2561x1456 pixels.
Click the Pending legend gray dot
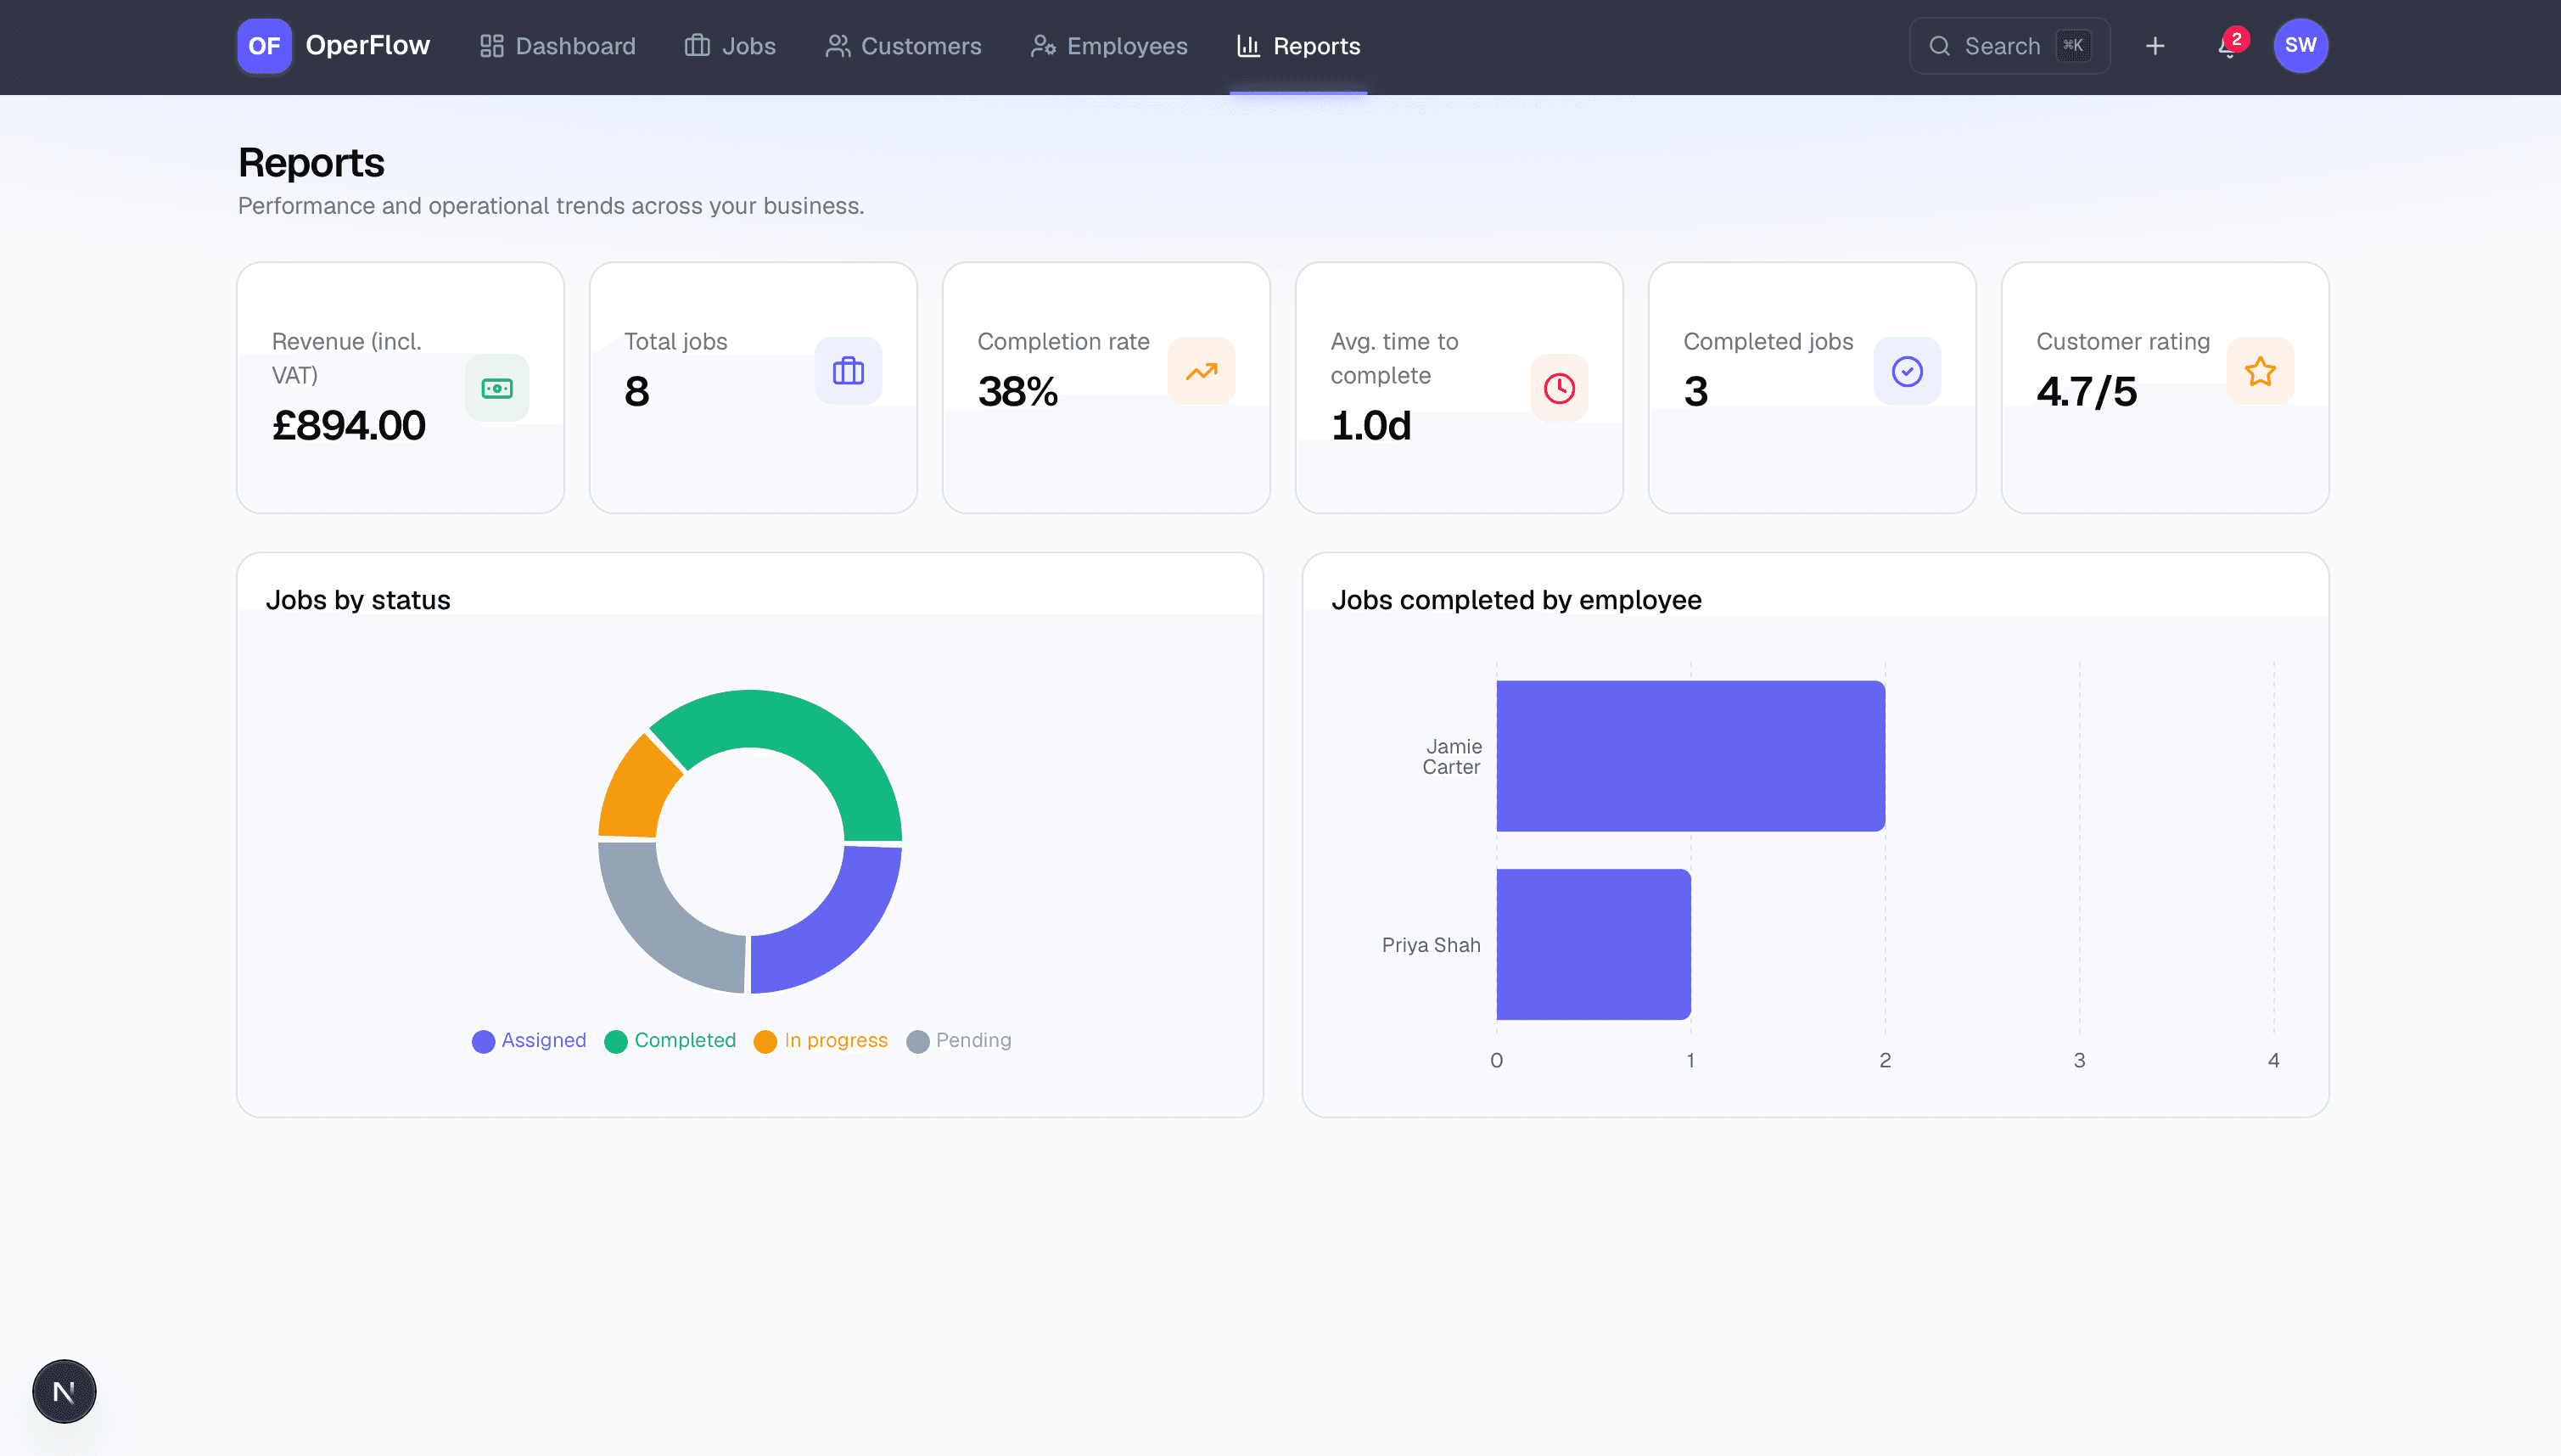click(917, 1041)
